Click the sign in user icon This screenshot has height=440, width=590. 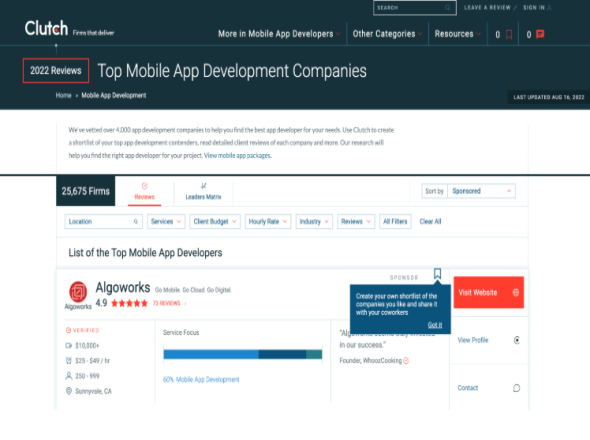[549, 8]
